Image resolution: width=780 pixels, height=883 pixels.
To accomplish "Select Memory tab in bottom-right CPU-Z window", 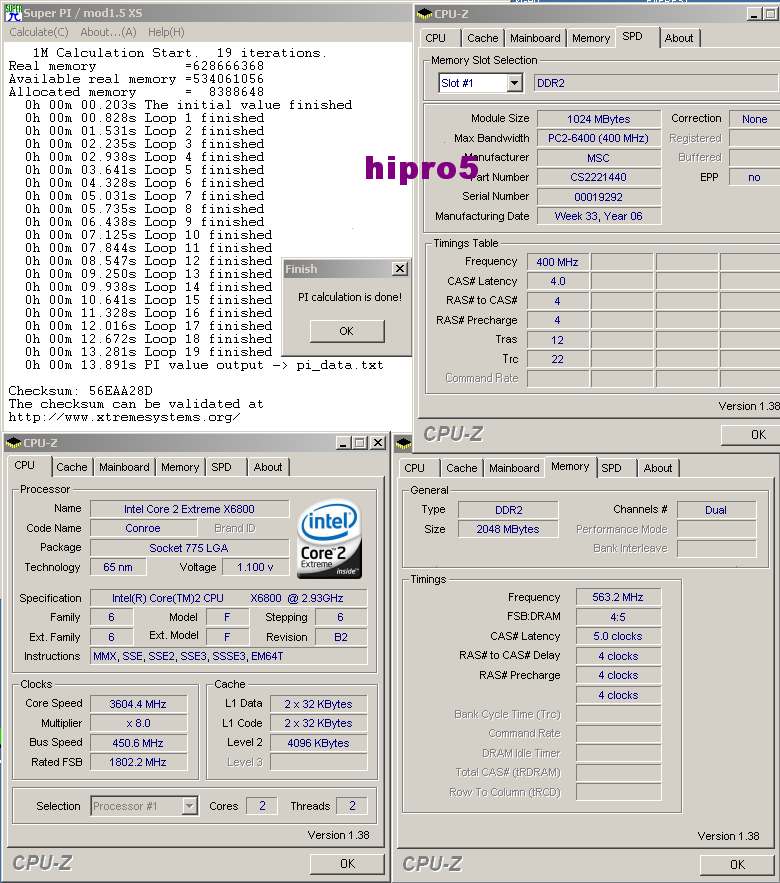I will [570, 467].
